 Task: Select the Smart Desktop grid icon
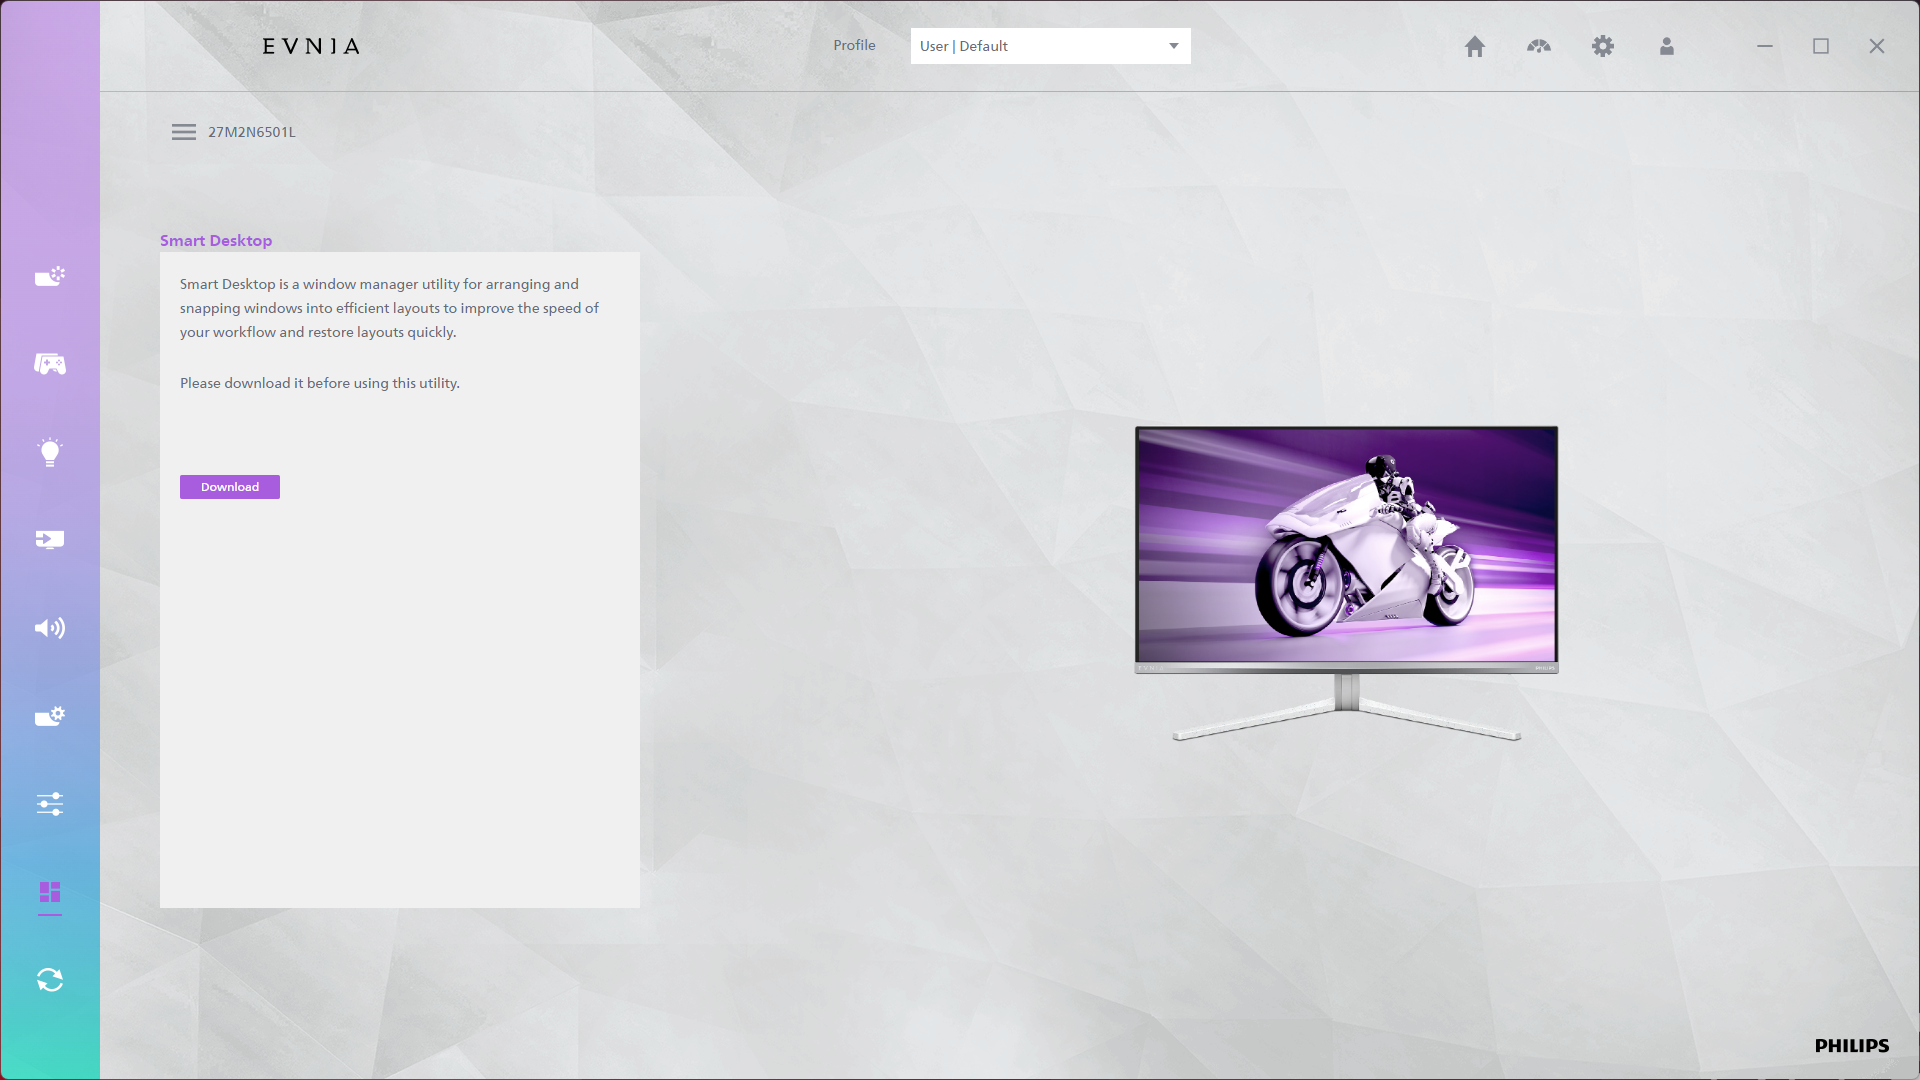[50, 892]
